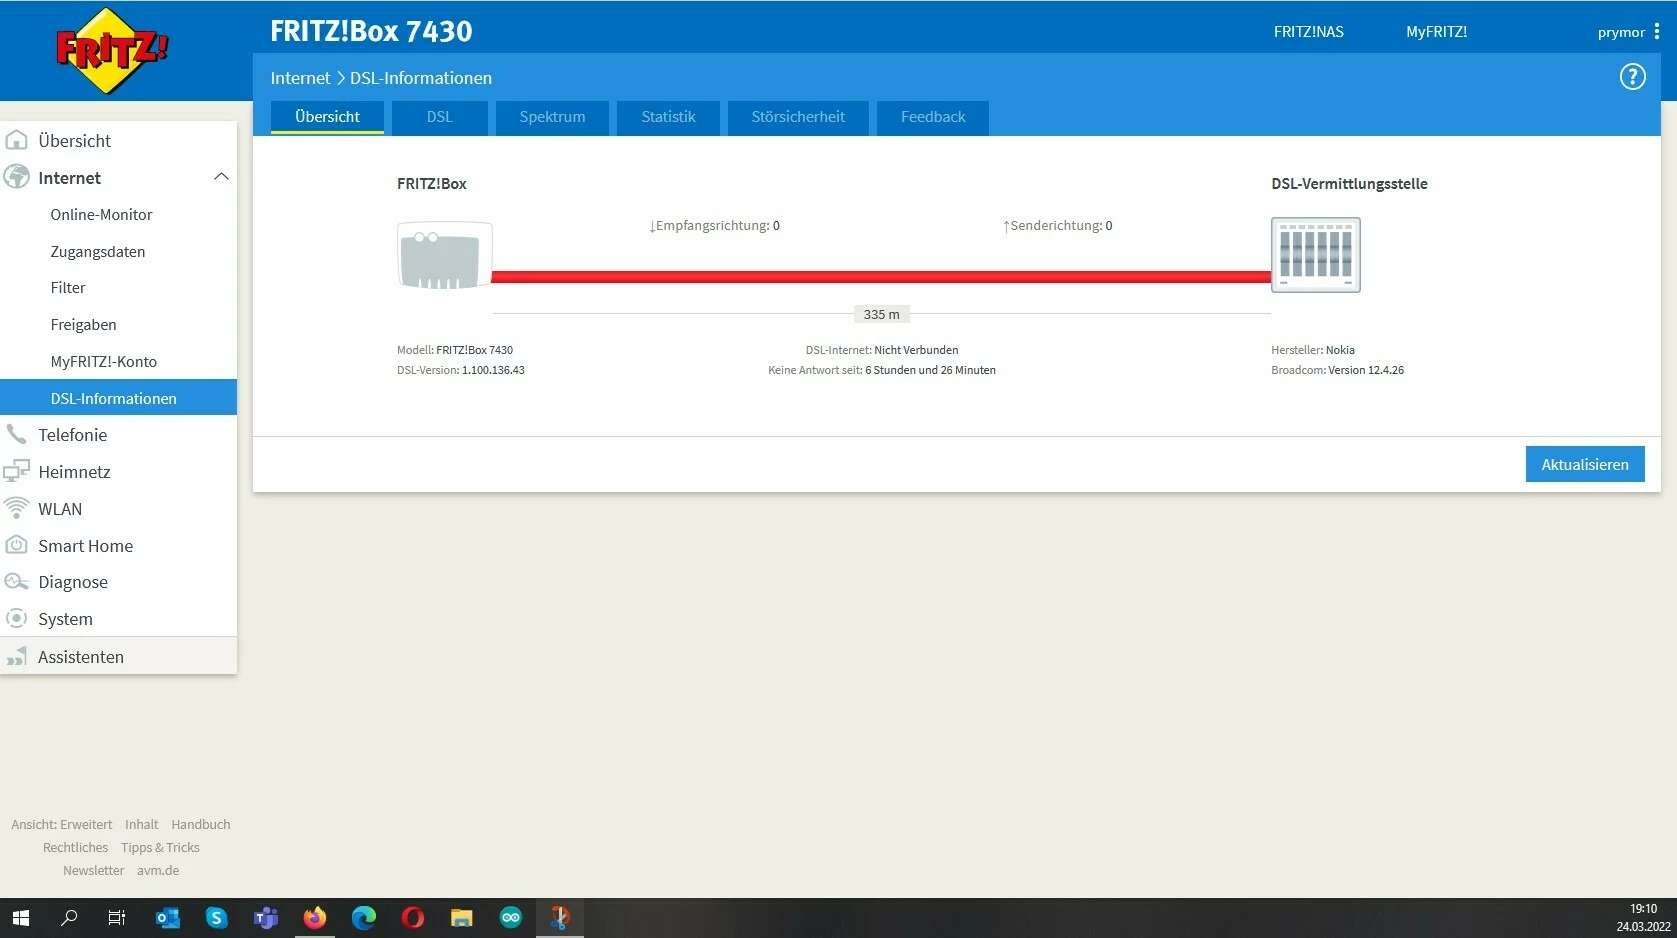Open File Explorer from taskbar
The height and width of the screenshot is (938, 1677).
tap(461, 917)
